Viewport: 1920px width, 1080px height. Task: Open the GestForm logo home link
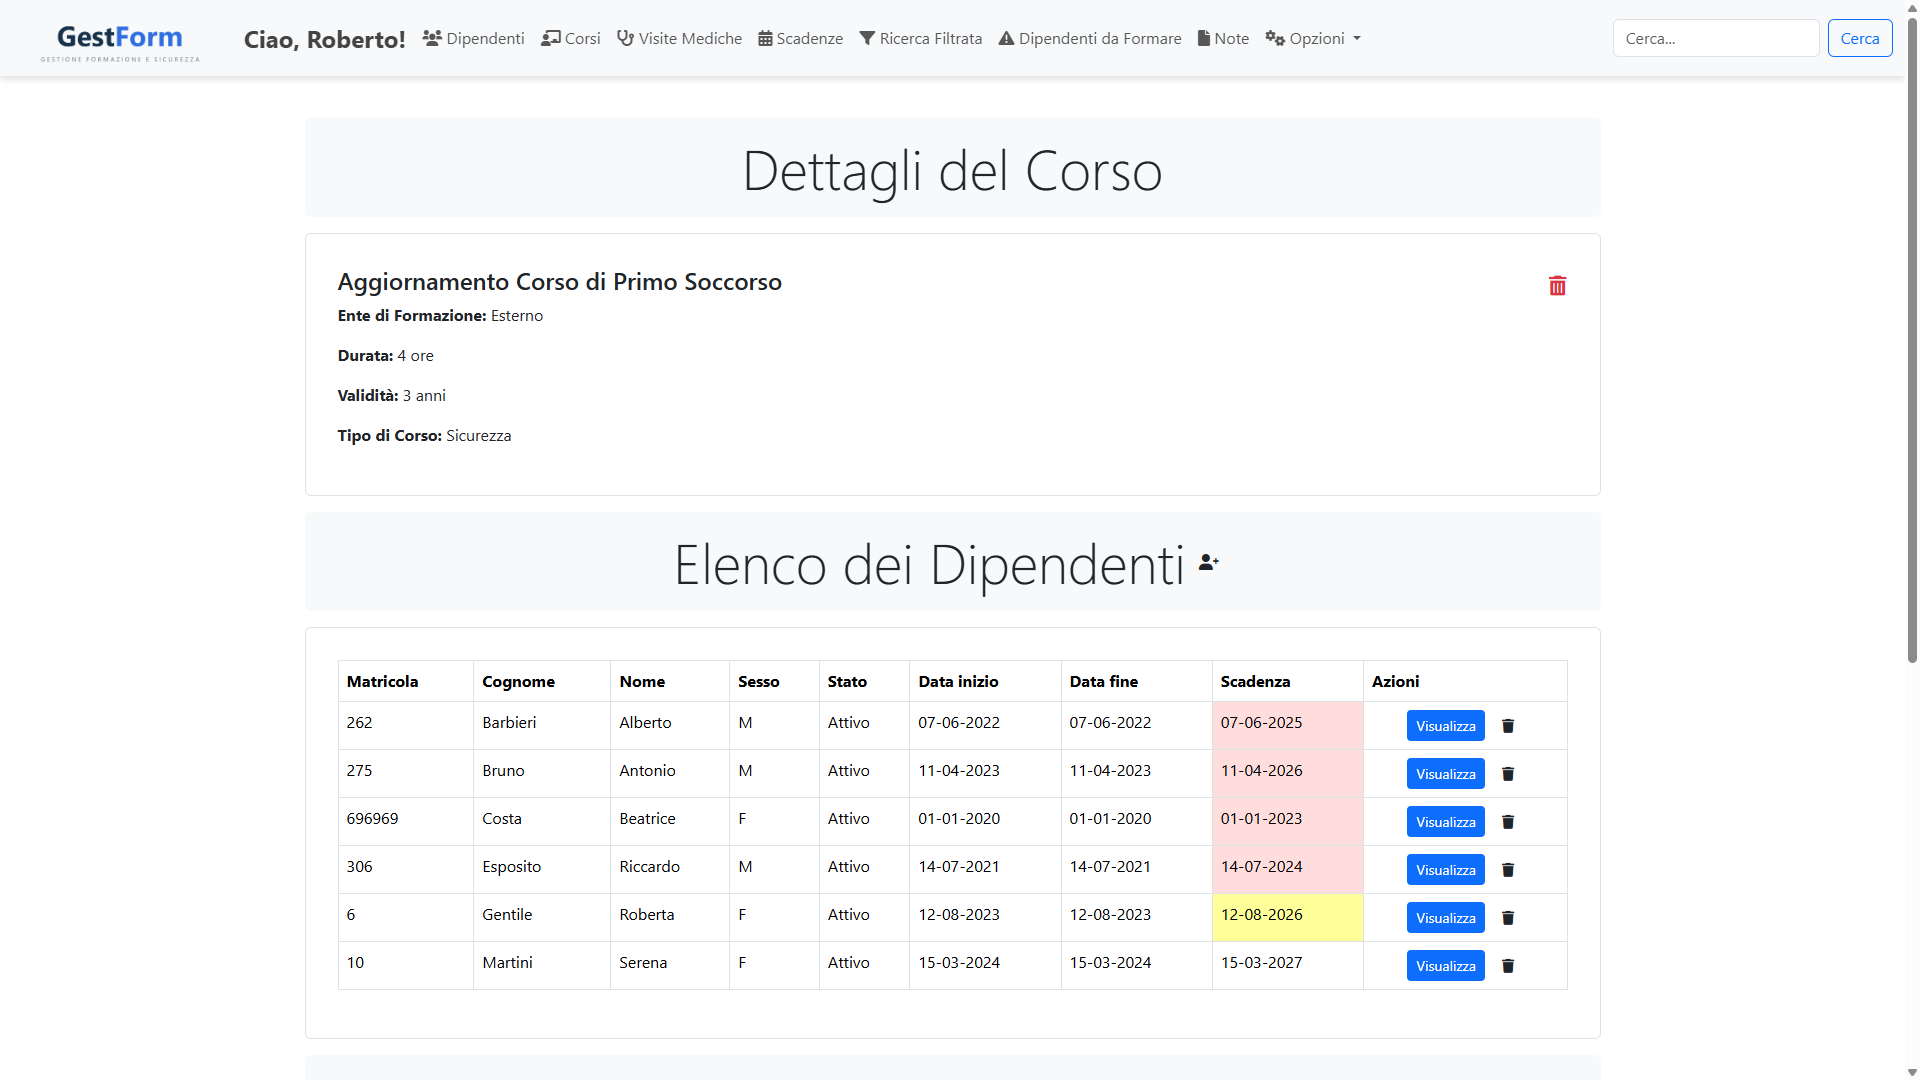point(120,41)
